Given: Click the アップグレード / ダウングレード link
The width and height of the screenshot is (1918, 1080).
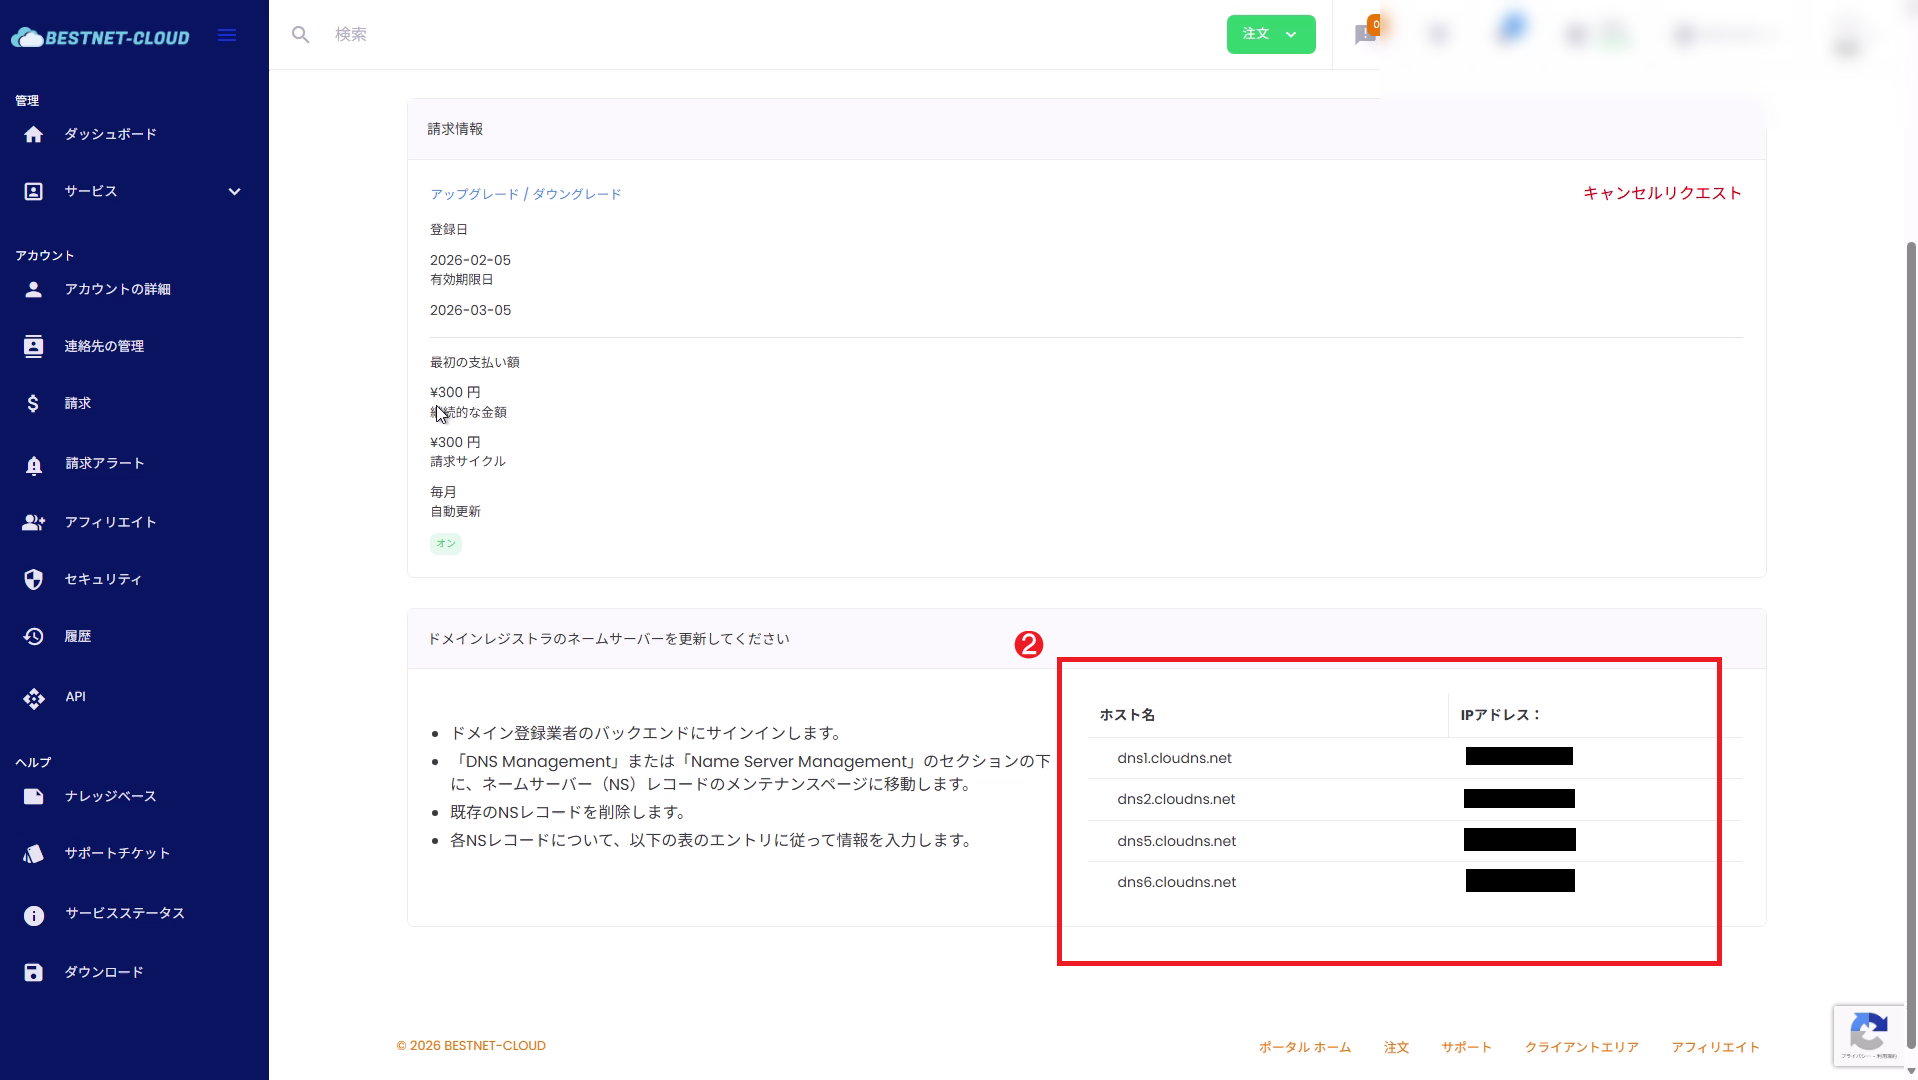Looking at the screenshot, I should [525, 195].
